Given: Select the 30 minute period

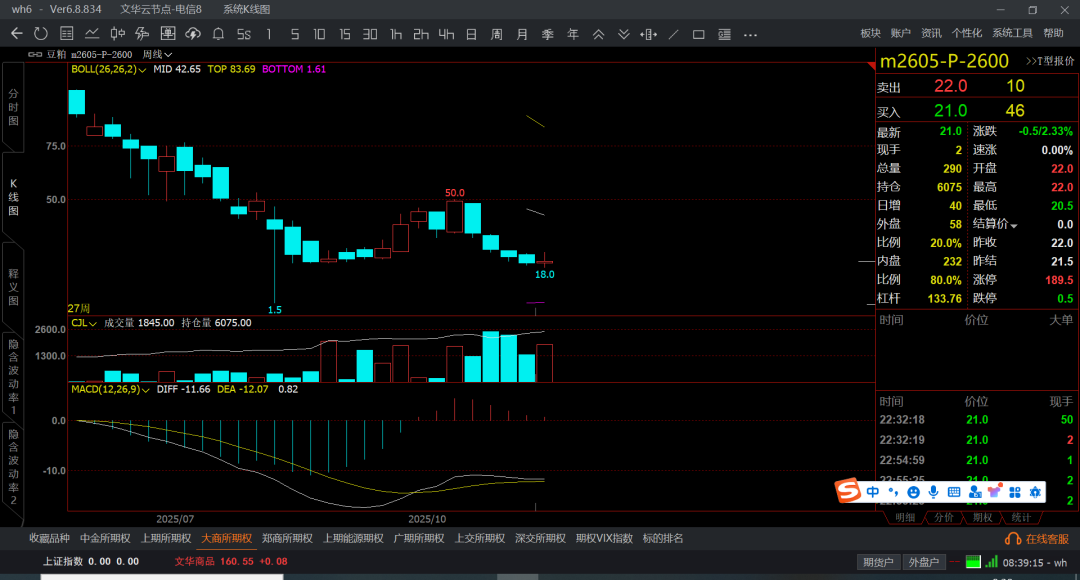Looking at the screenshot, I should pos(370,34).
